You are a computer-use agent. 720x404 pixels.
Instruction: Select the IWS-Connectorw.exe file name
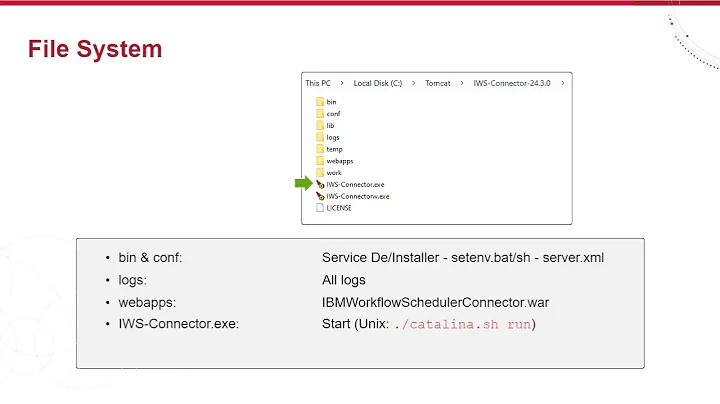click(358, 196)
